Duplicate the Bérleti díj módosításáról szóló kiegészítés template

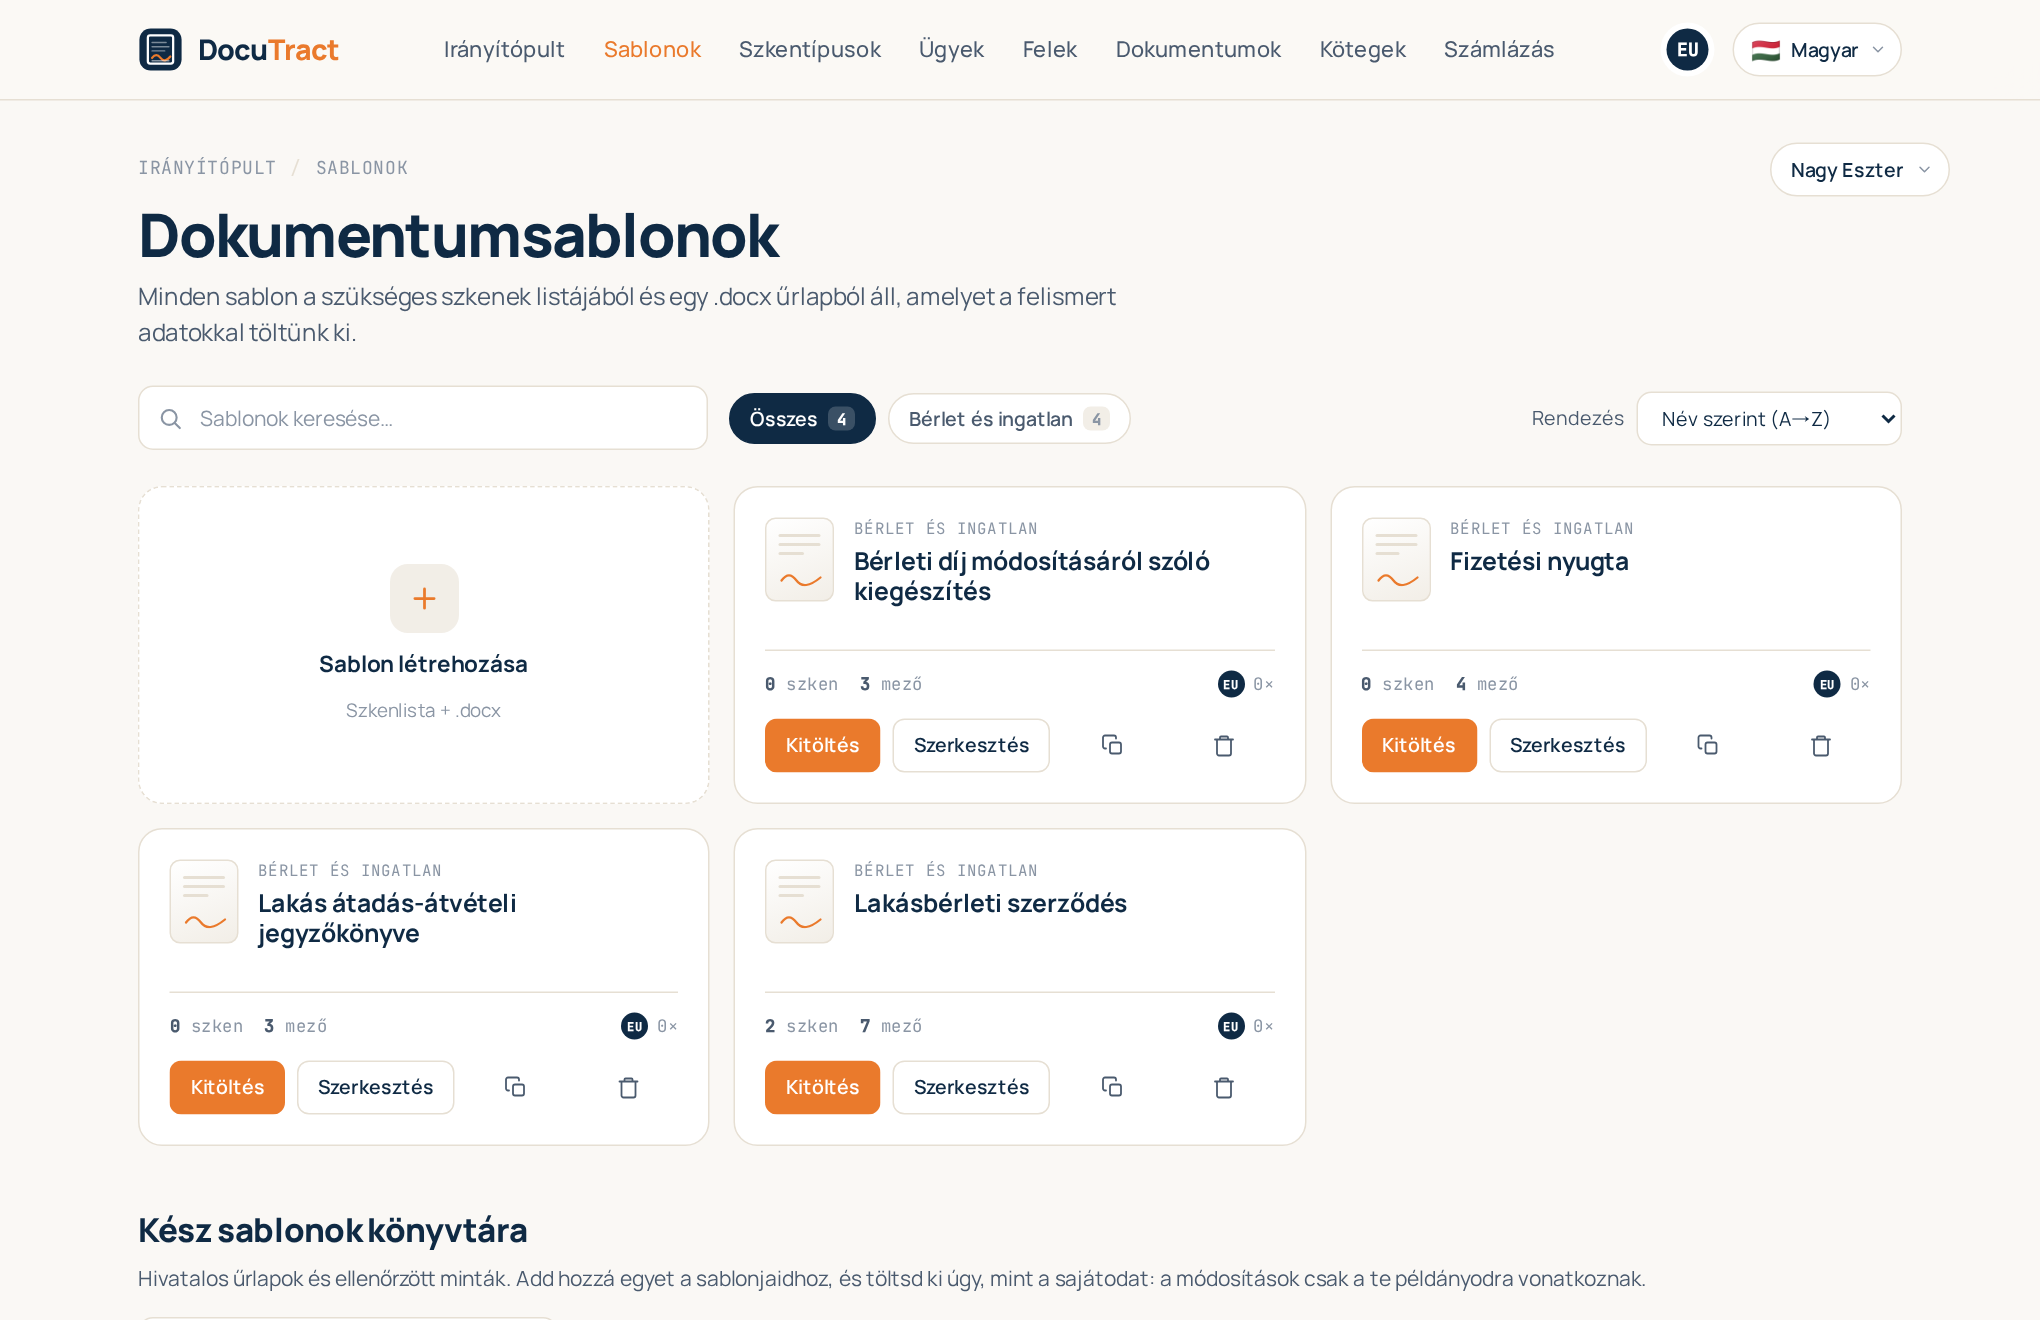[x=1112, y=745]
